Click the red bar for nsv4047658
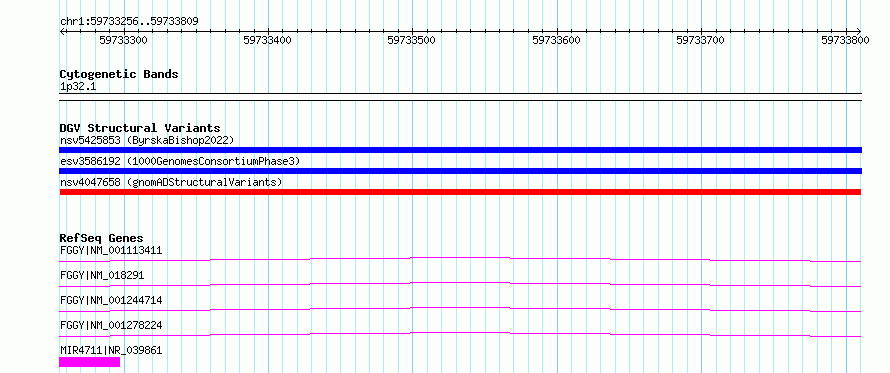The width and height of the screenshot is (890, 373). pos(460,192)
